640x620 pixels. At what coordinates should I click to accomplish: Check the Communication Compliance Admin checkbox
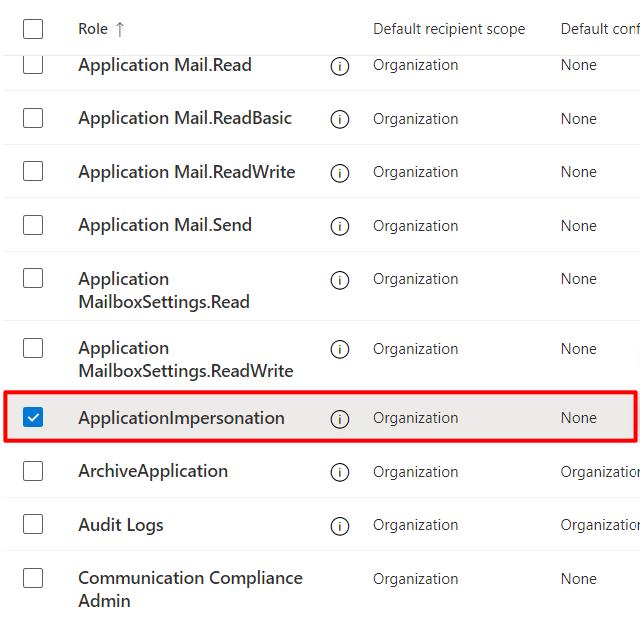tap(33, 578)
